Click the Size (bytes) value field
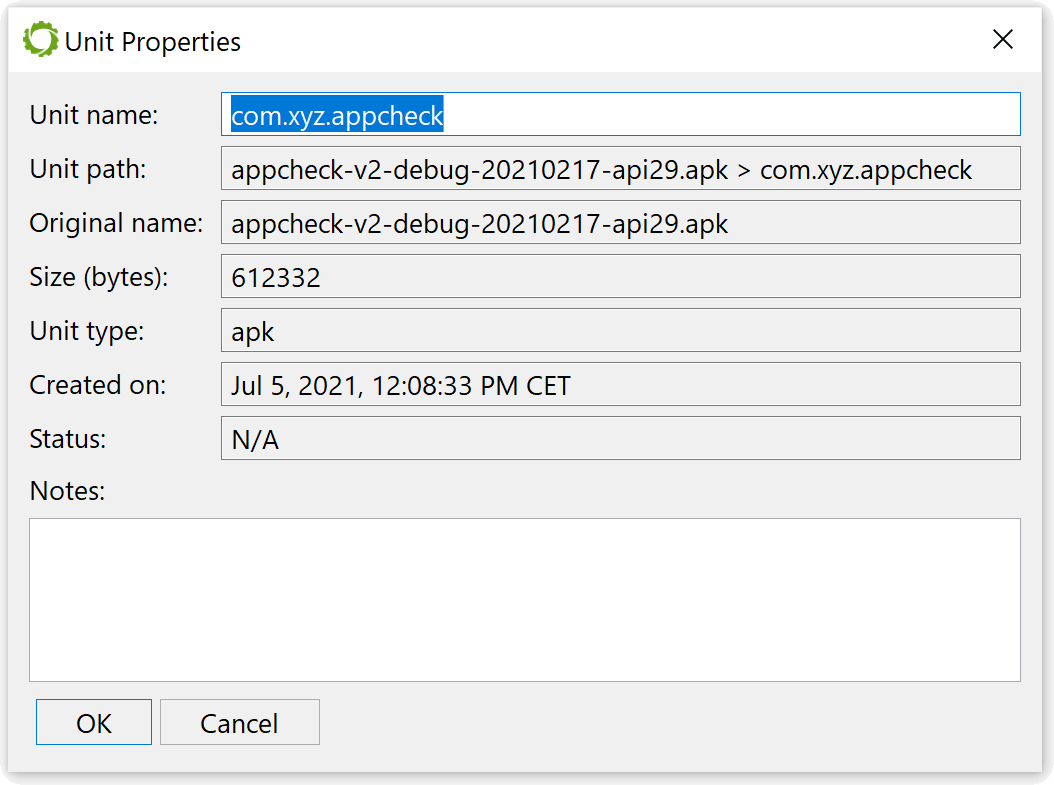The image size is (1054, 785). point(620,276)
